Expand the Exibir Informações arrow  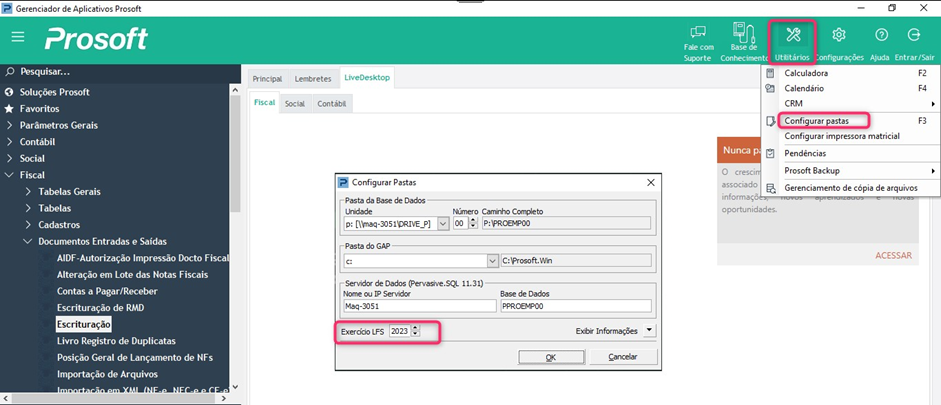coord(649,331)
